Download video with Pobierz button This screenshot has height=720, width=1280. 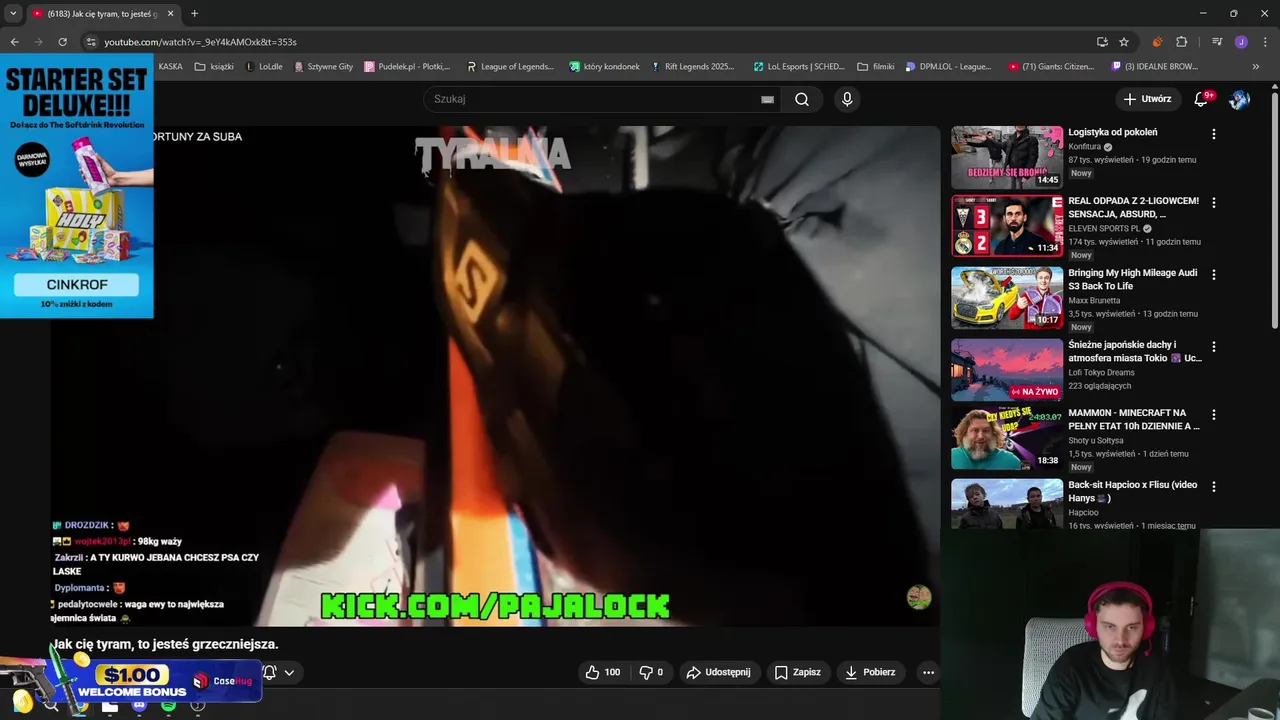[x=870, y=672]
